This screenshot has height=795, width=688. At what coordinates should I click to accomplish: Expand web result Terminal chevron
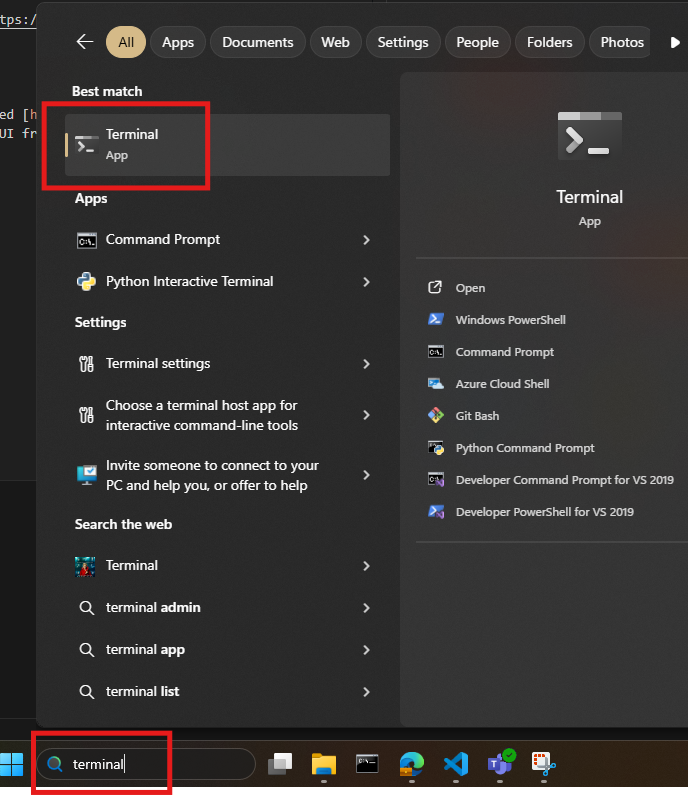point(367,566)
